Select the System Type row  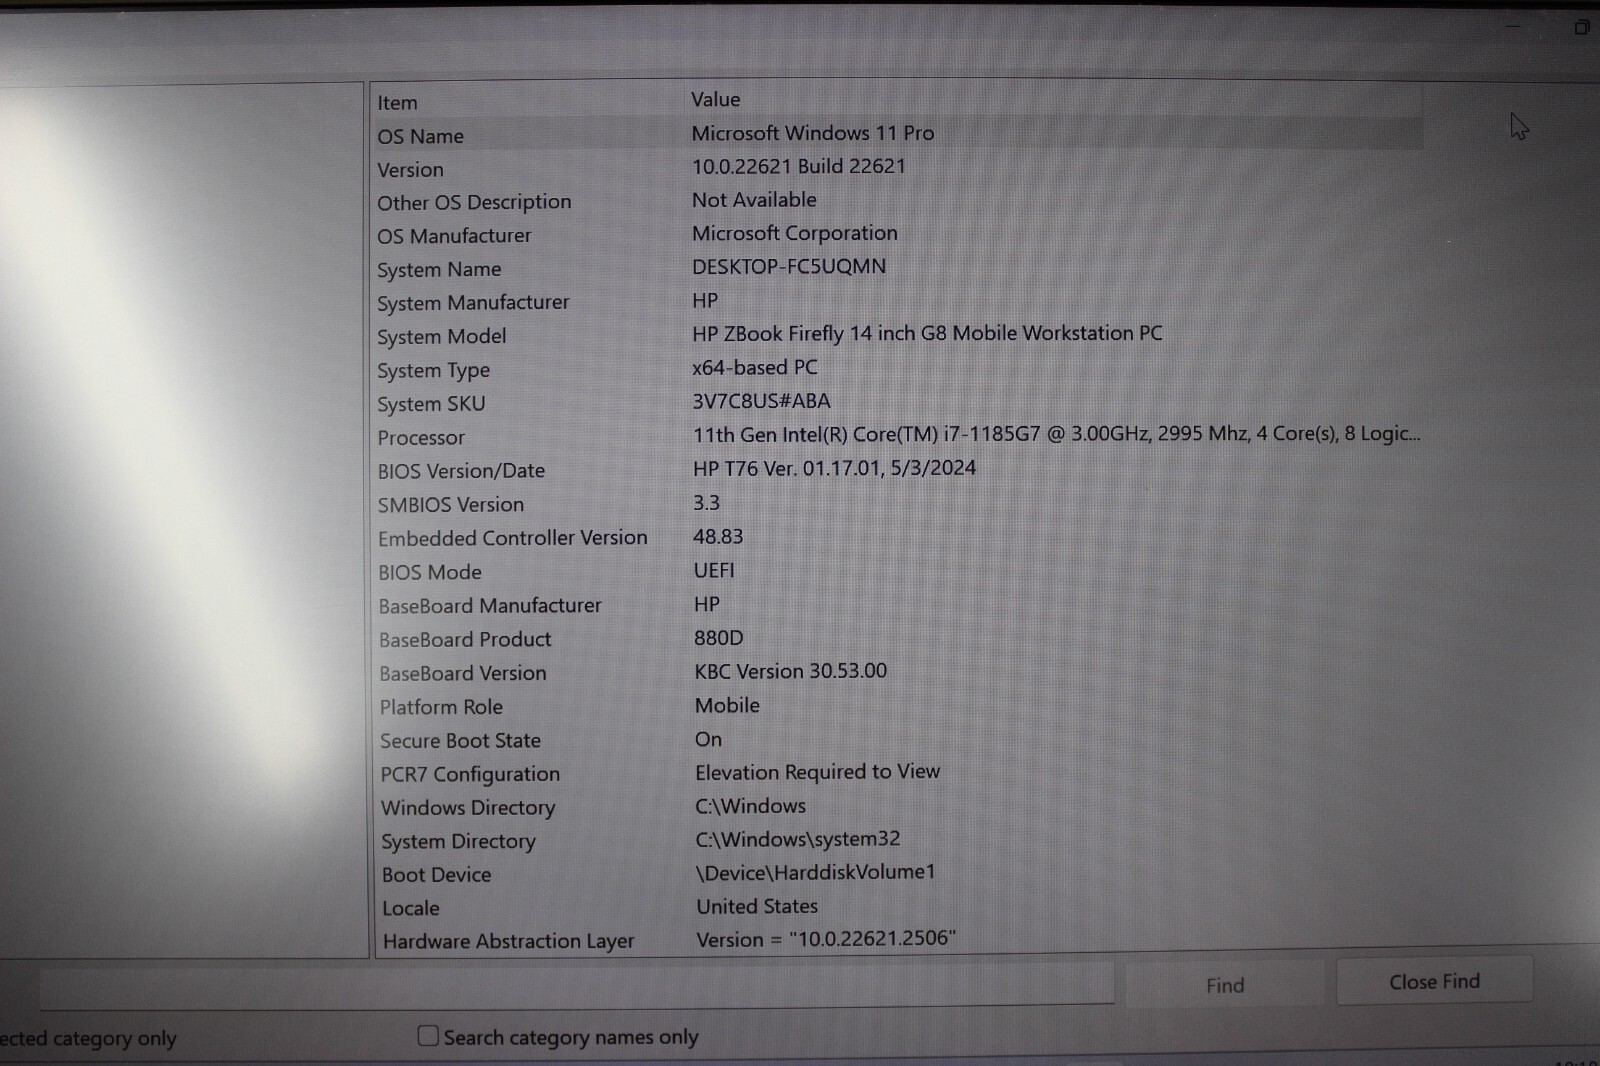tap(898, 369)
